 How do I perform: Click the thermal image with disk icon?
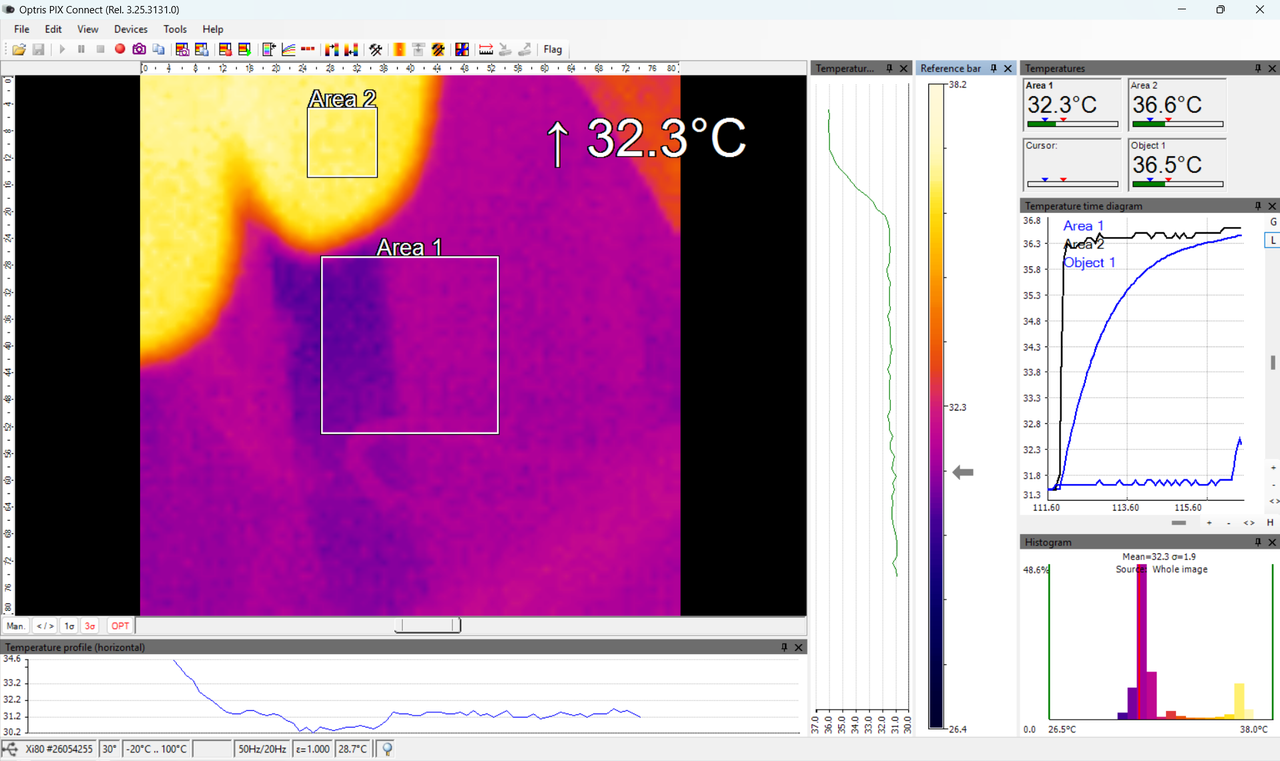tap(201, 49)
